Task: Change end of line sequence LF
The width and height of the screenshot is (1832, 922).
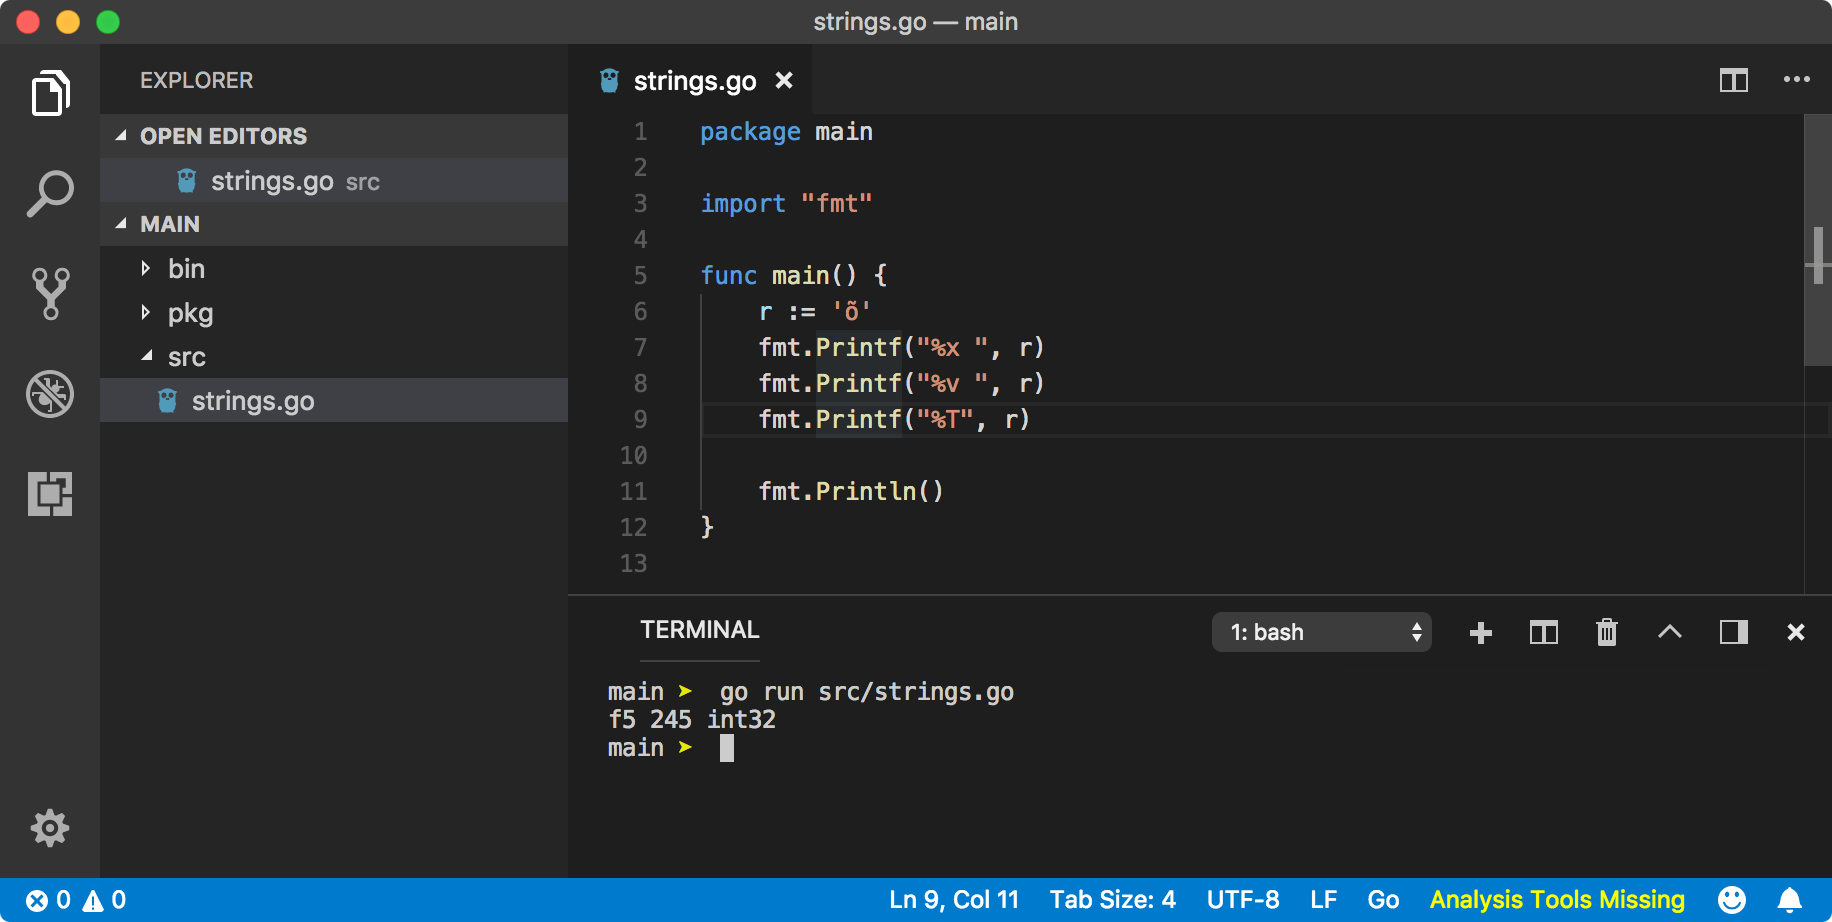Action: [1324, 900]
